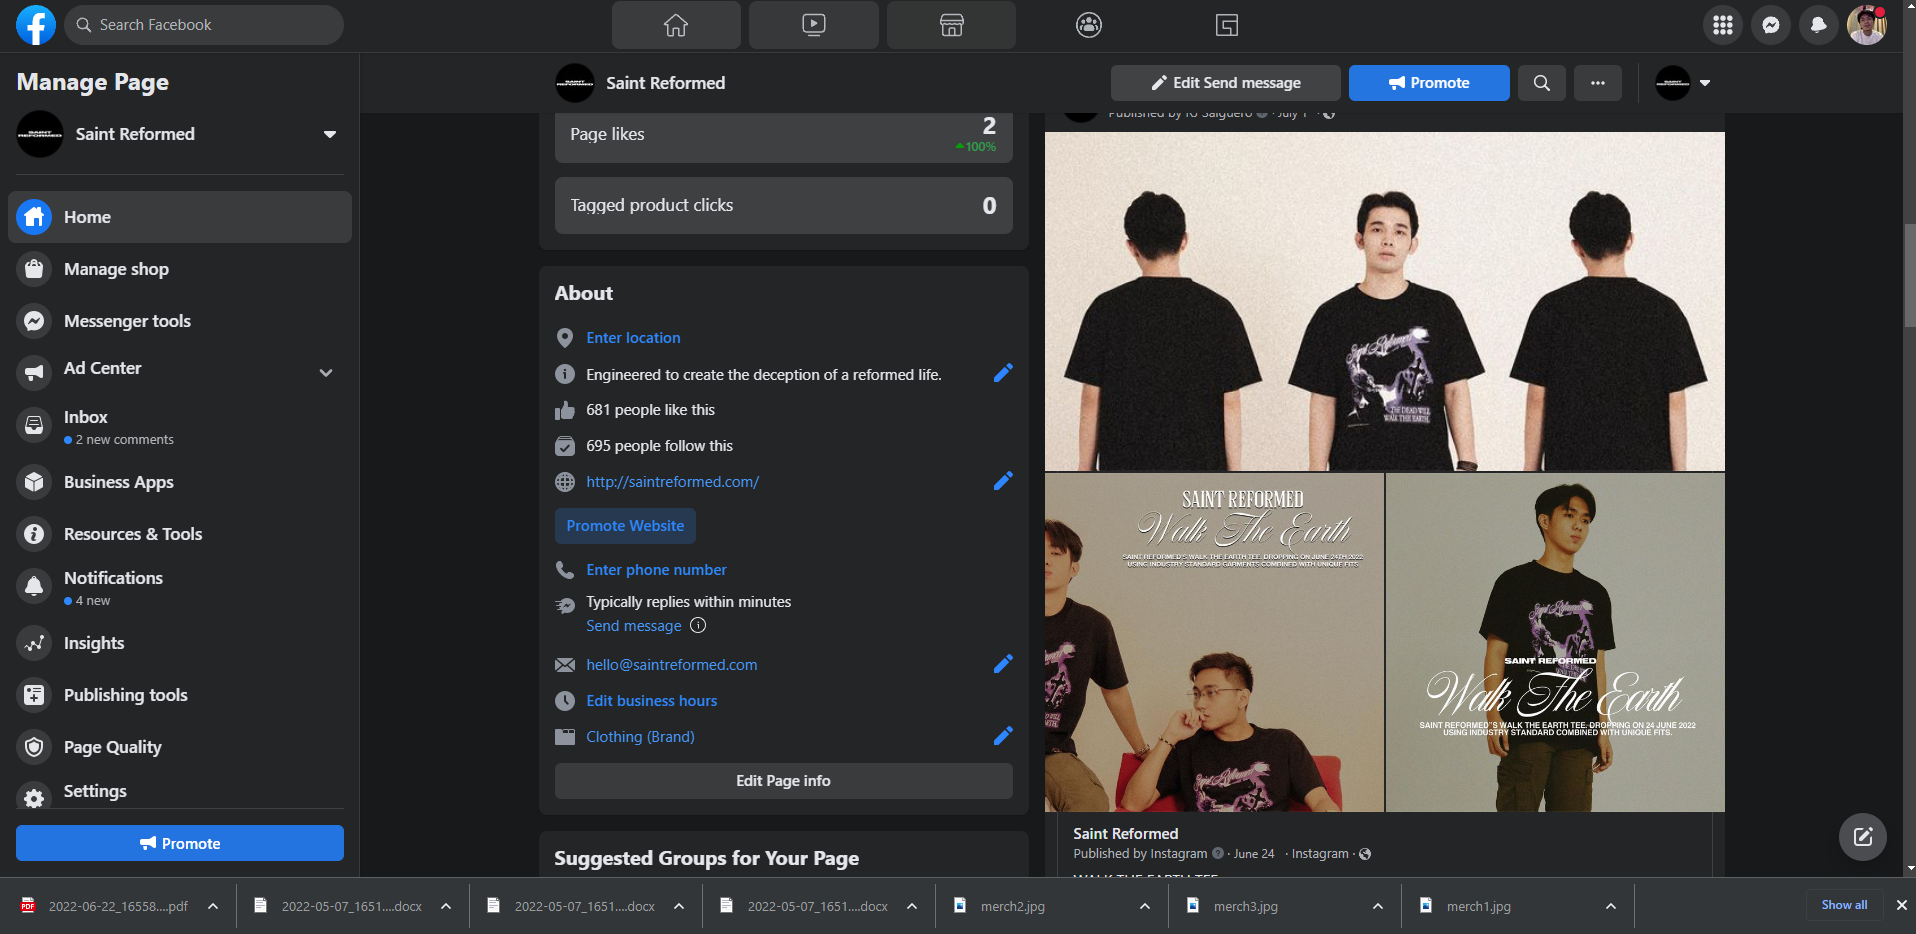Click the blue Promote button in sidebar
Image resolution: width=1916 pixels, height=934 pixels.
[x=180, y=843]
